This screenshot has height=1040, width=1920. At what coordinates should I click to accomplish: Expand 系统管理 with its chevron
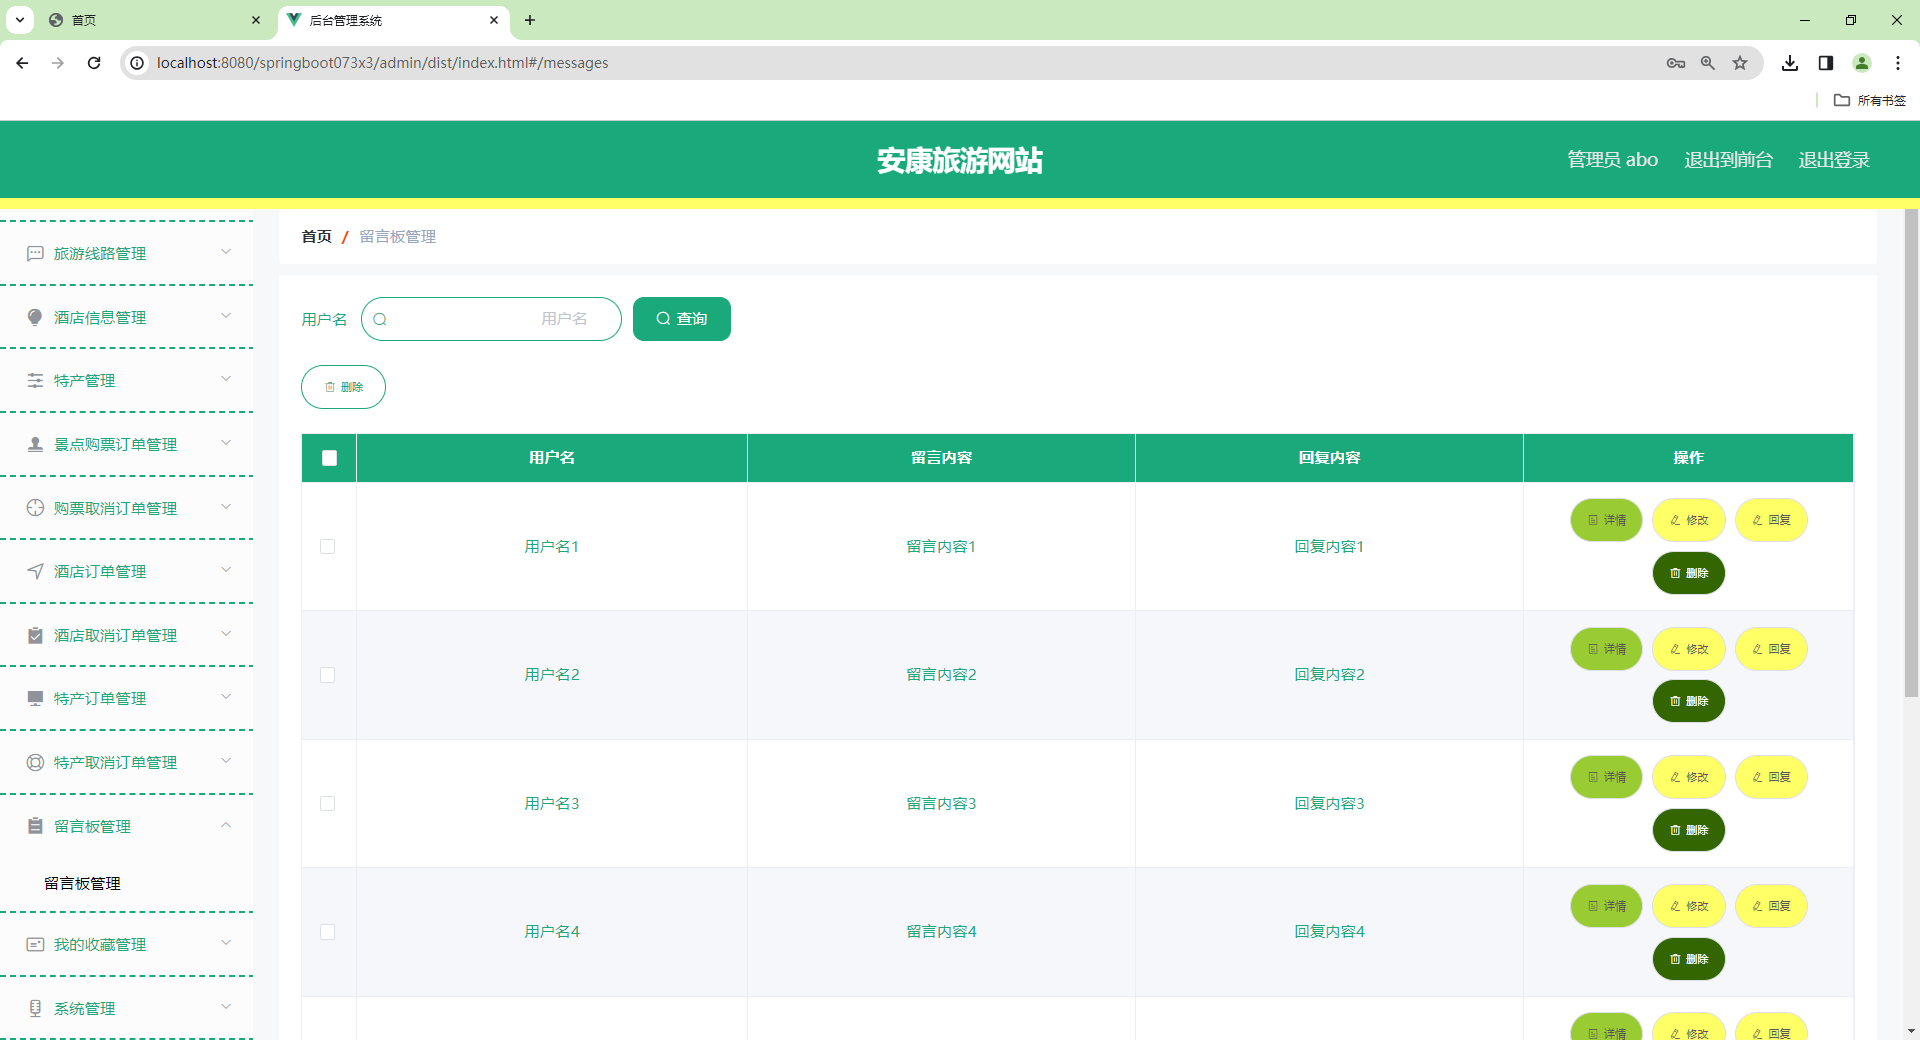point(226,1006)
